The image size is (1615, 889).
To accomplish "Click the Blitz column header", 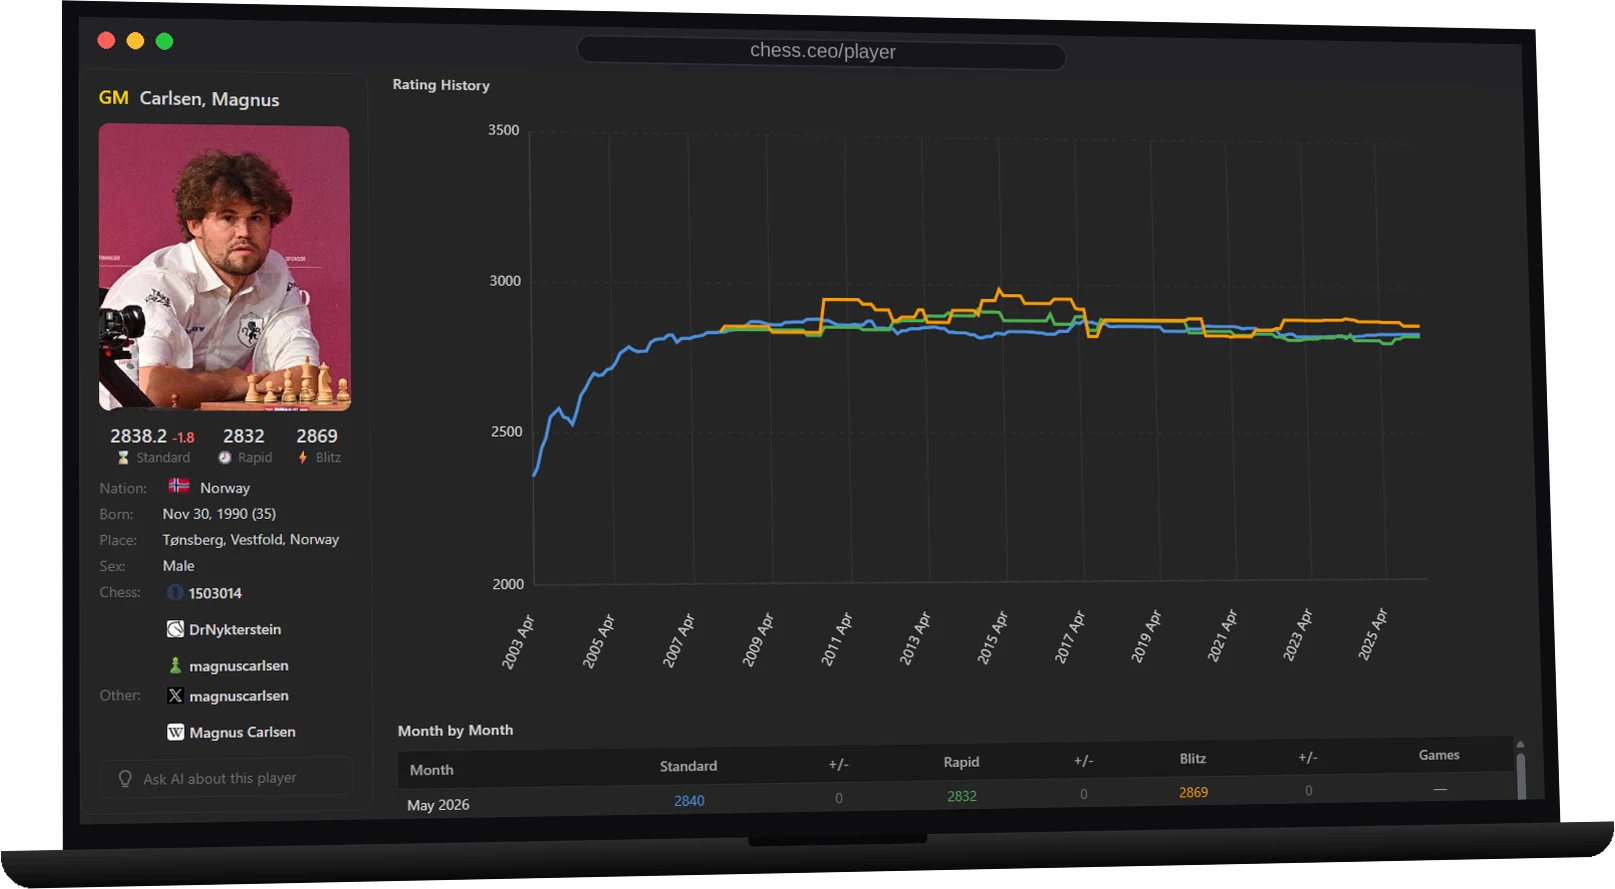I will [x=1192, y=759].
